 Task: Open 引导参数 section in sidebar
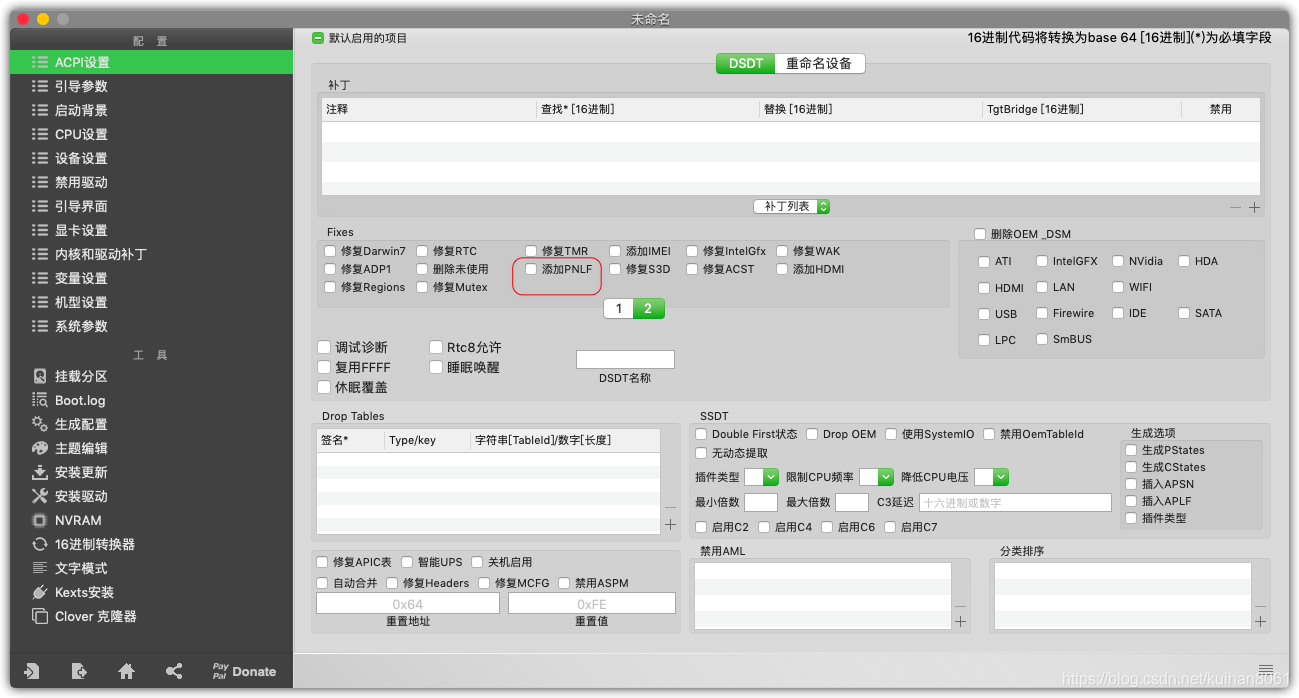pyautogui.click(x=151, y=86)
